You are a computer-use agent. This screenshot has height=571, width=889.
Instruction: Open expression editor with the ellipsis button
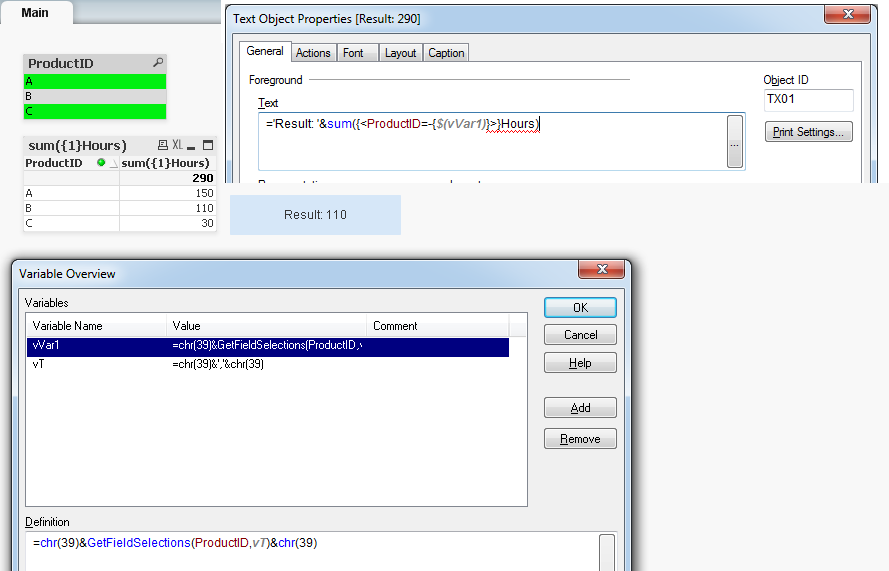[735, 142]
